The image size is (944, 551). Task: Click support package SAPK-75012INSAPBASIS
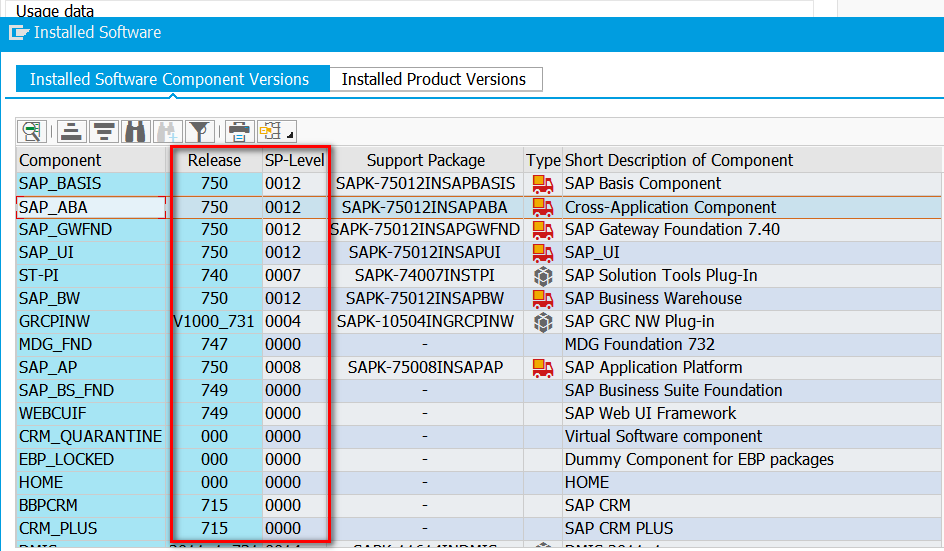pyautogui.click(x=426, y=184)
